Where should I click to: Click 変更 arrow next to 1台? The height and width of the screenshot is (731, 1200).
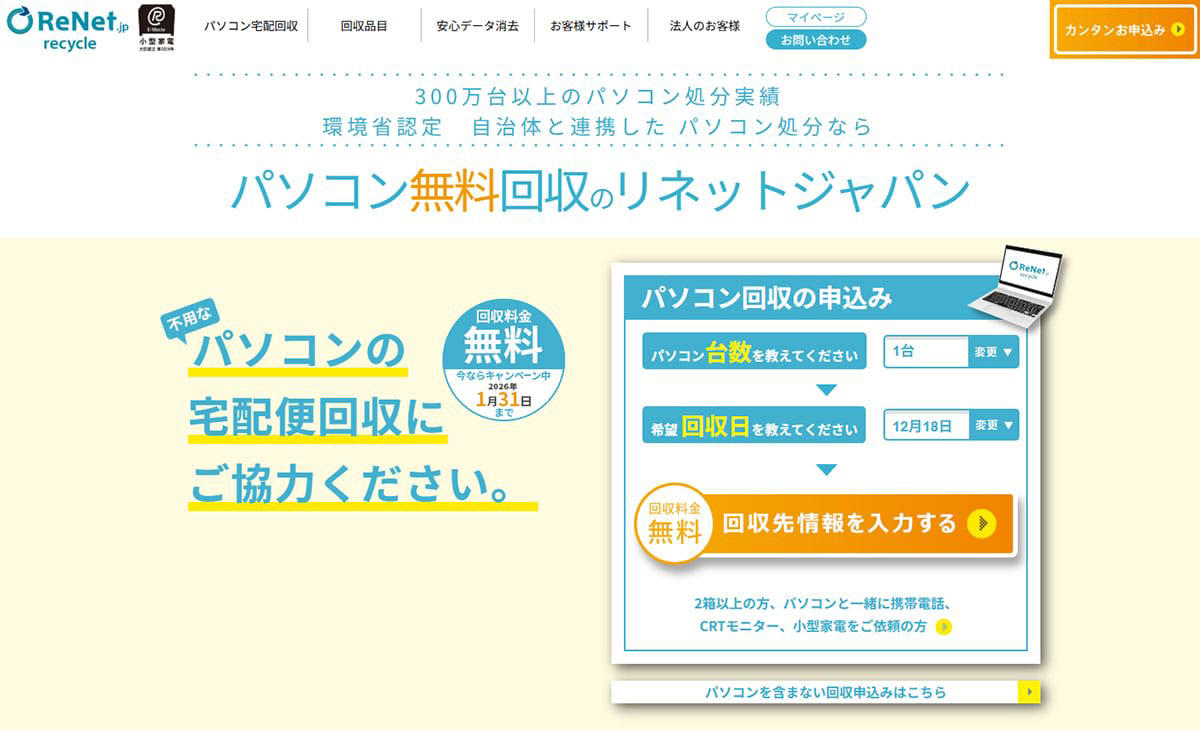coord(994,351)
